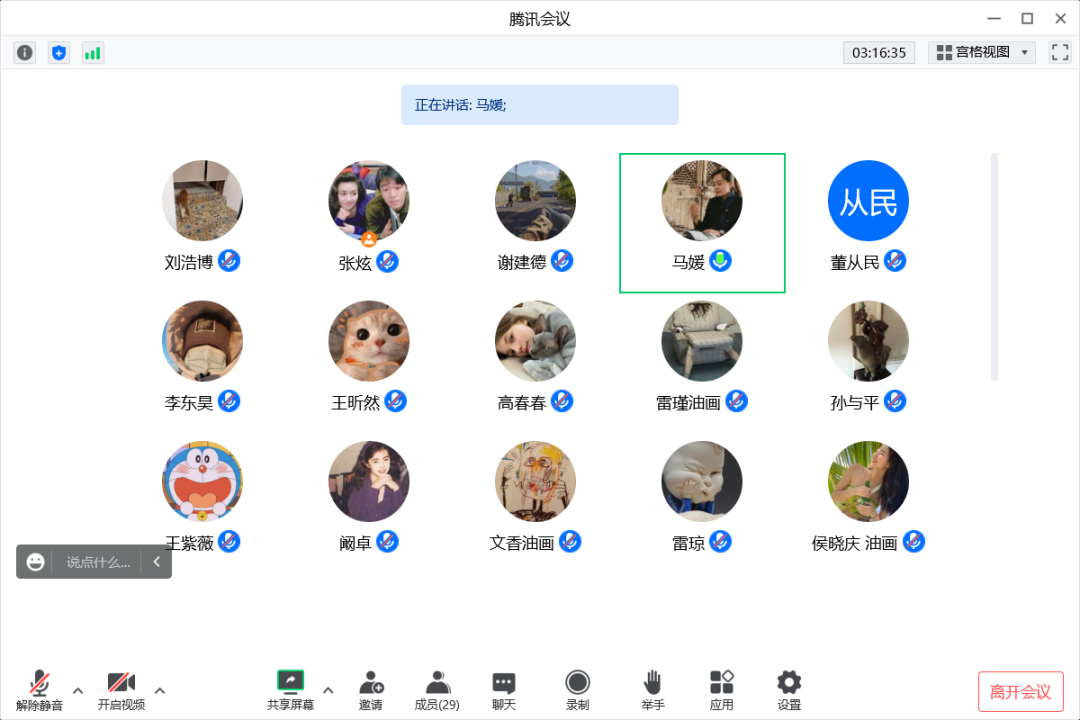Image resolution: width=1080 pixels, height=720 pixels.
Task: Expand the screen share options chevron
Action: pyautogui.click(x=327, y=690)
